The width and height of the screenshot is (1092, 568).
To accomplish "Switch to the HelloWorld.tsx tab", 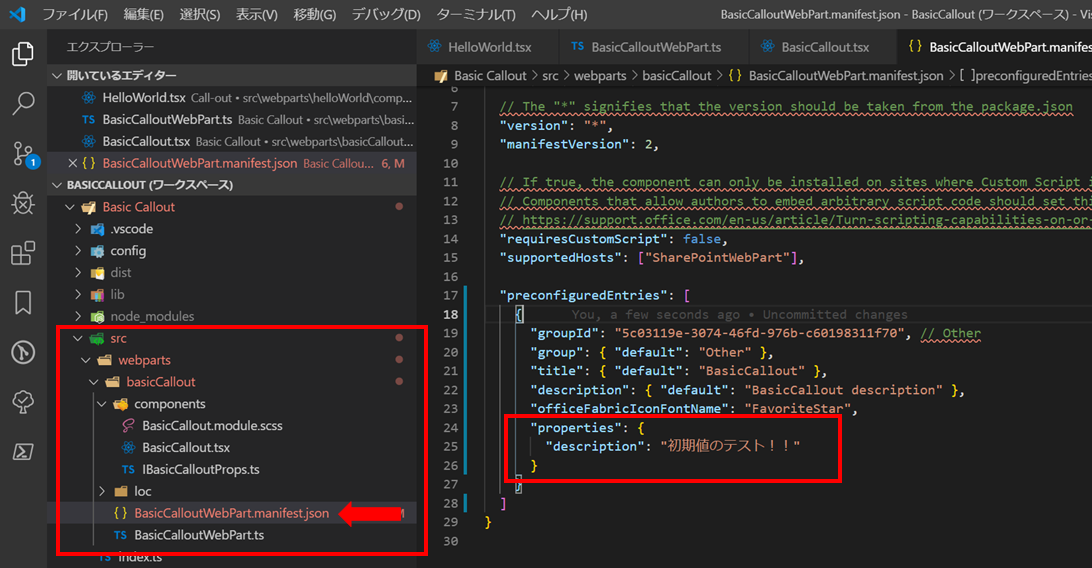I will (488, 47).
